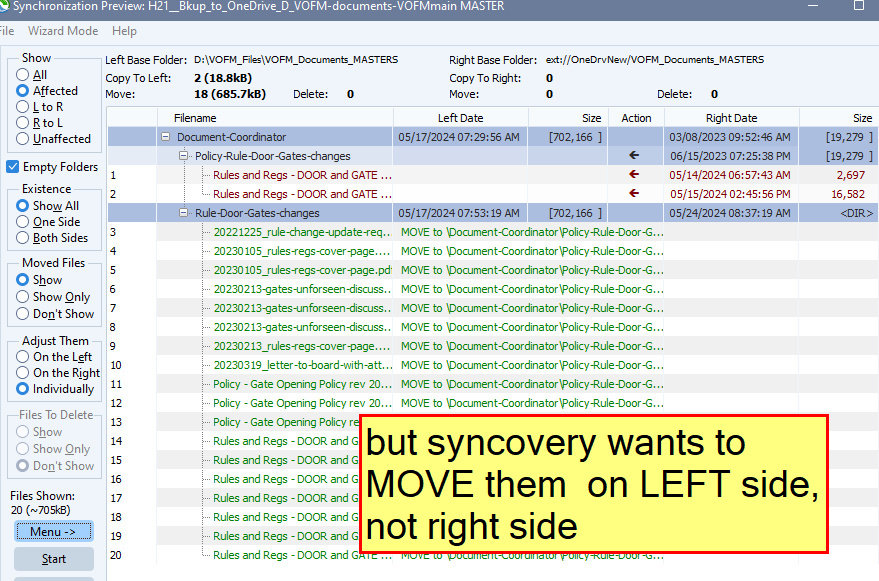The width and height of the screenshot is (879, 581).
Task: Open the Wizard Mode menu
Action: [62, 31]
